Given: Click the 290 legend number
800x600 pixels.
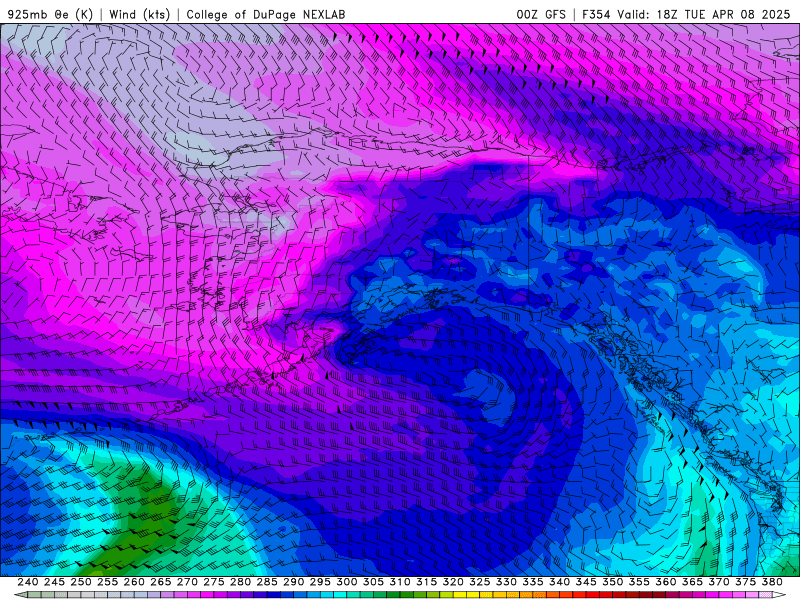Looking at the screenshot, I should coord(293,582).
